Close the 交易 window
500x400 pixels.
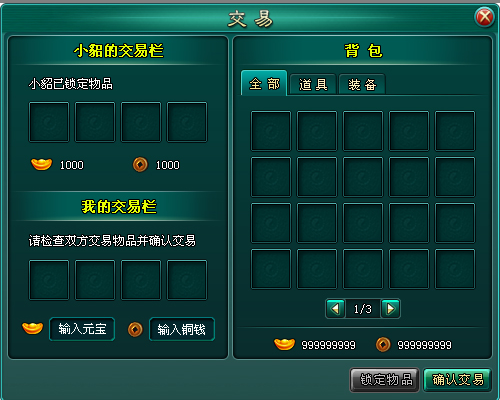click(484, 17)
